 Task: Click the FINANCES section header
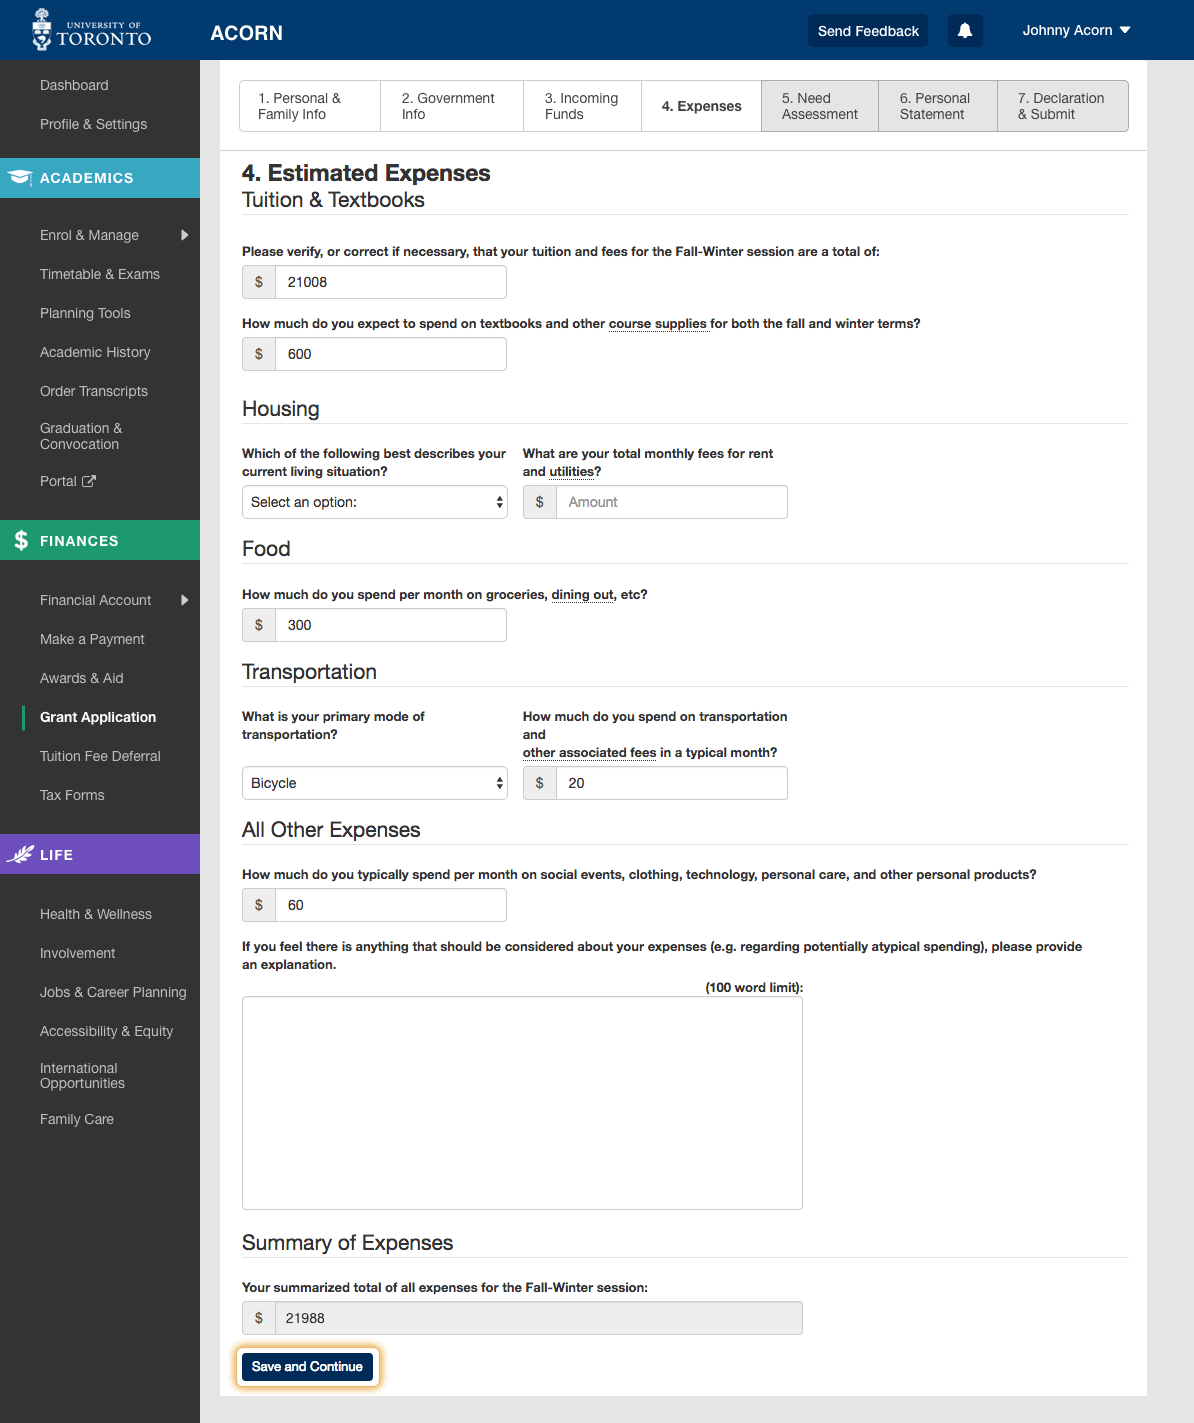click(100, 541)
